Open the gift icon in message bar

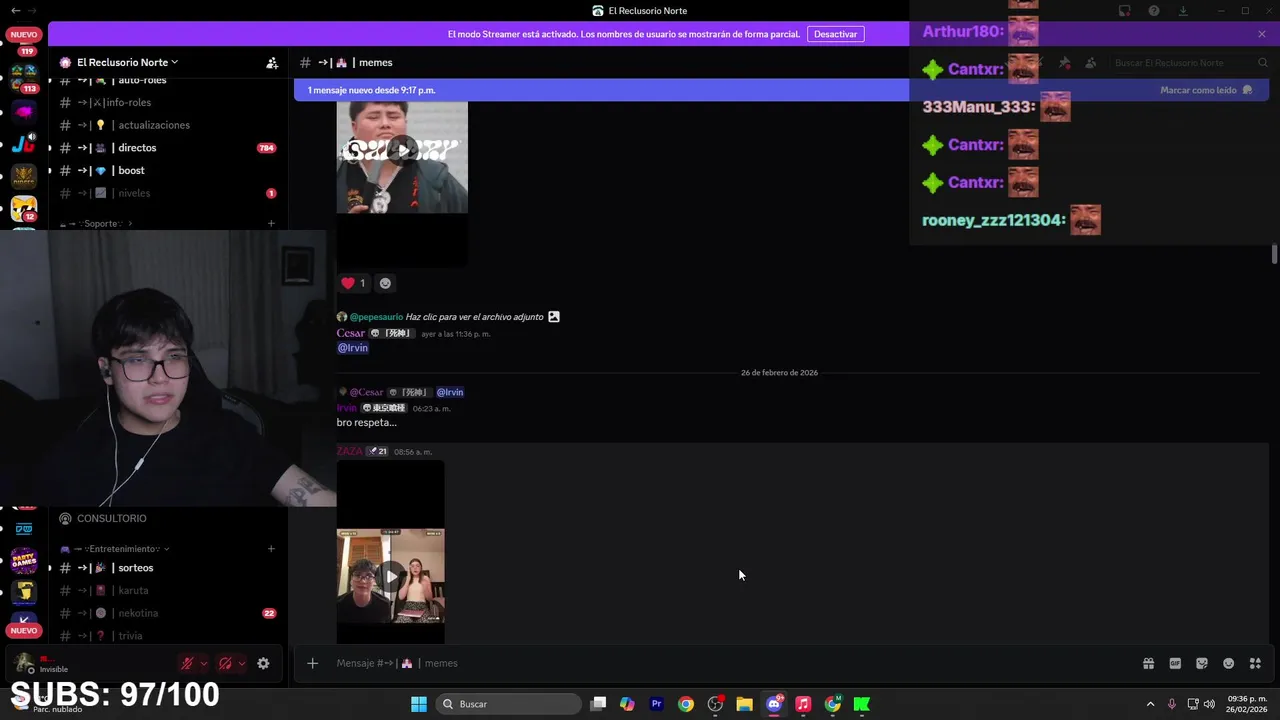1148,663
